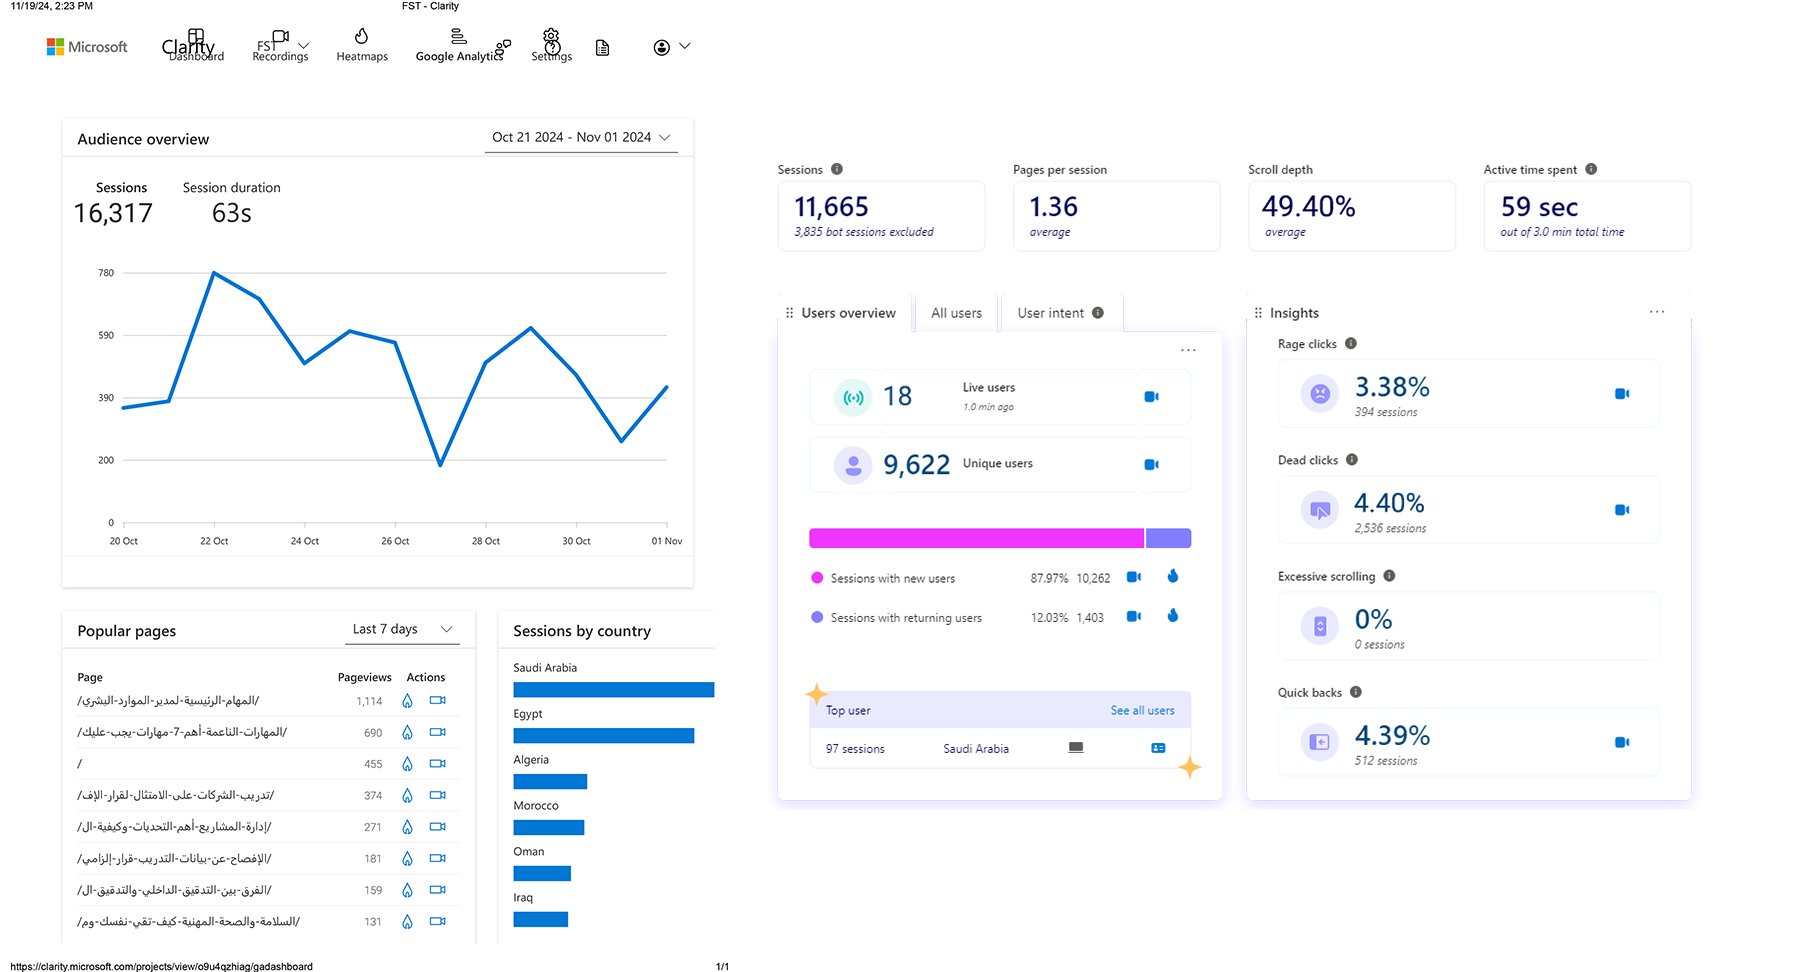Open heatmap for sessions with new users

(1173, 576)
